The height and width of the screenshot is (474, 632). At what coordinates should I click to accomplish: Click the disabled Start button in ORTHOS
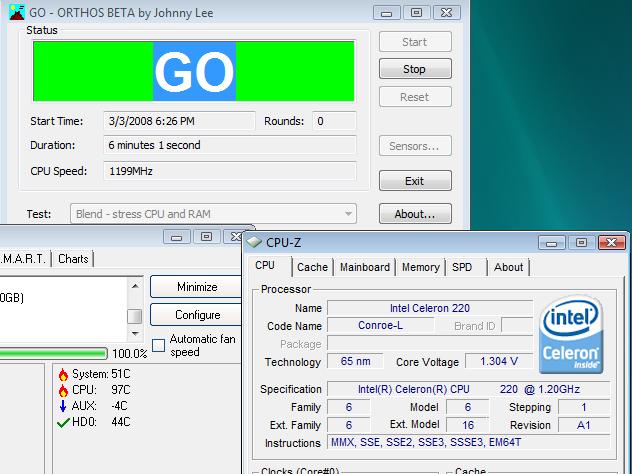click(415, 42)
